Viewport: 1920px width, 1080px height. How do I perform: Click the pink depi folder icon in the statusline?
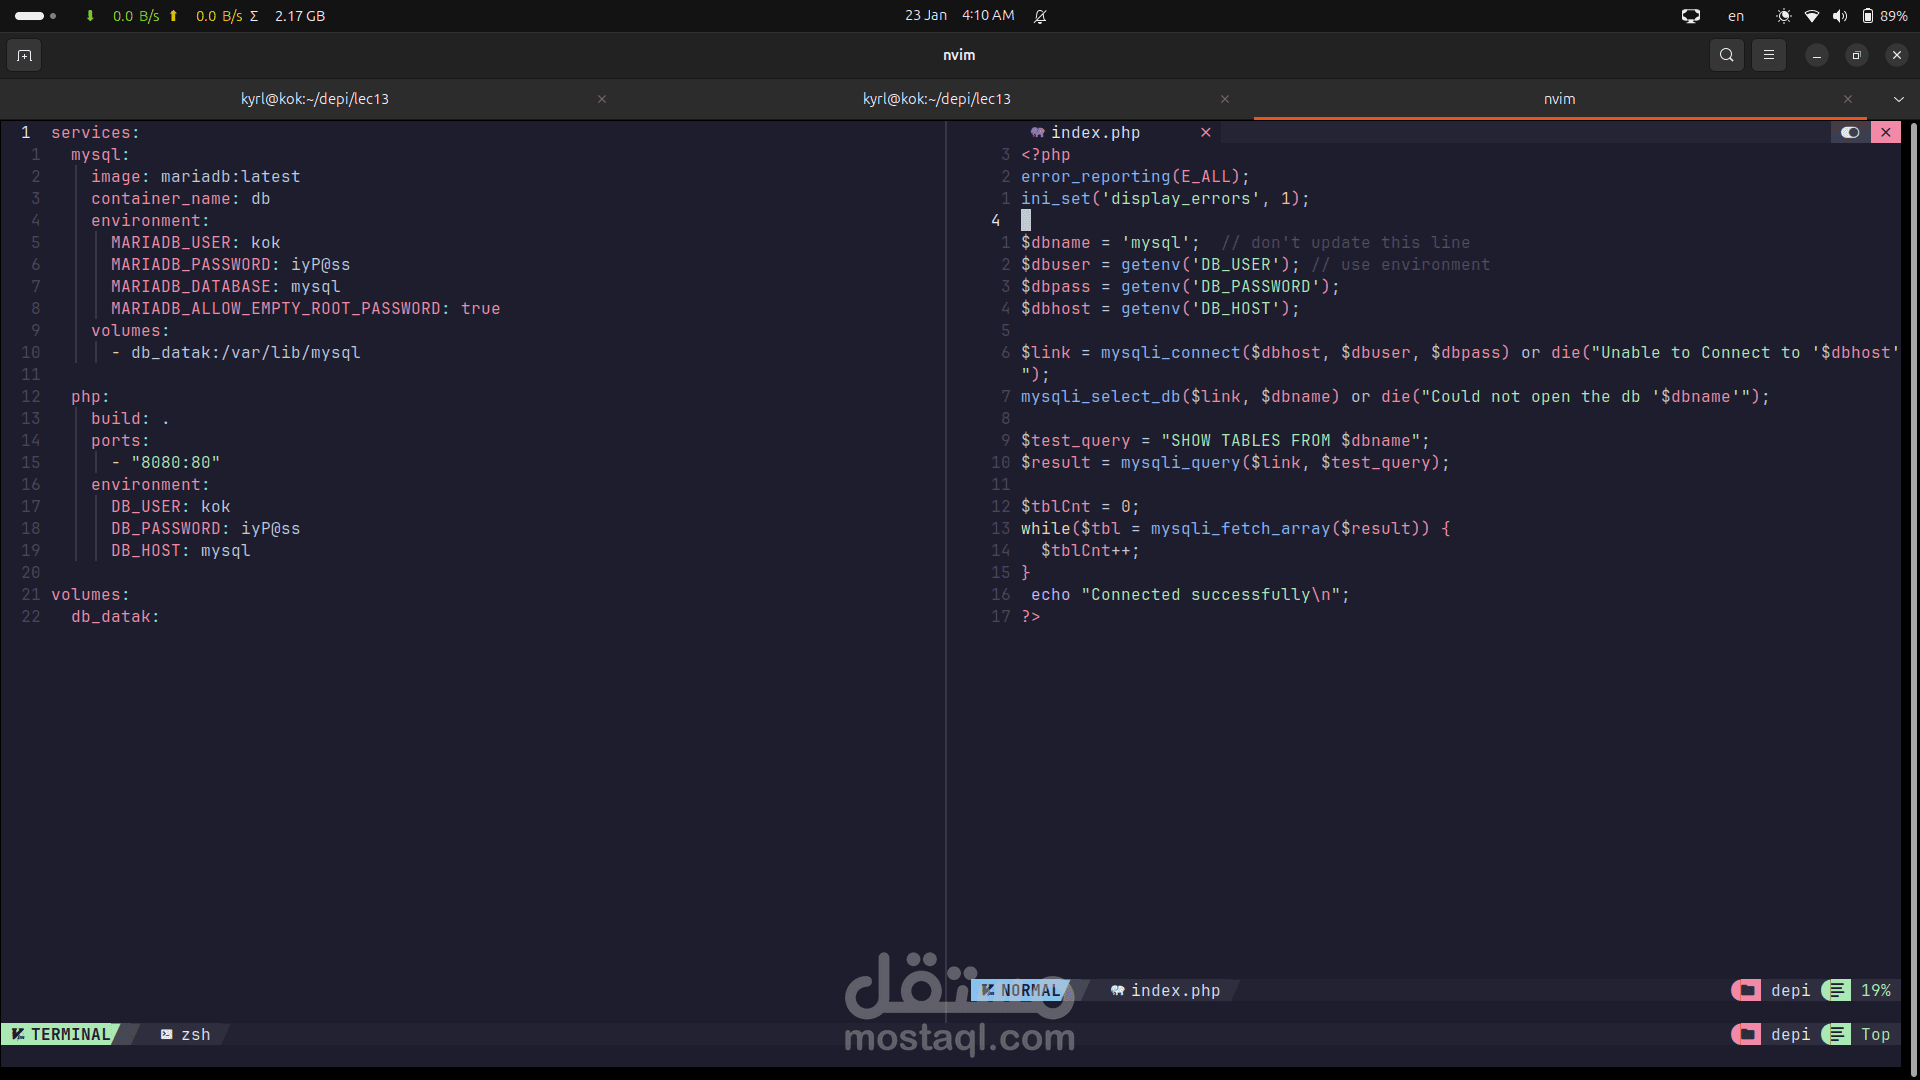(x=1746, y=990)
